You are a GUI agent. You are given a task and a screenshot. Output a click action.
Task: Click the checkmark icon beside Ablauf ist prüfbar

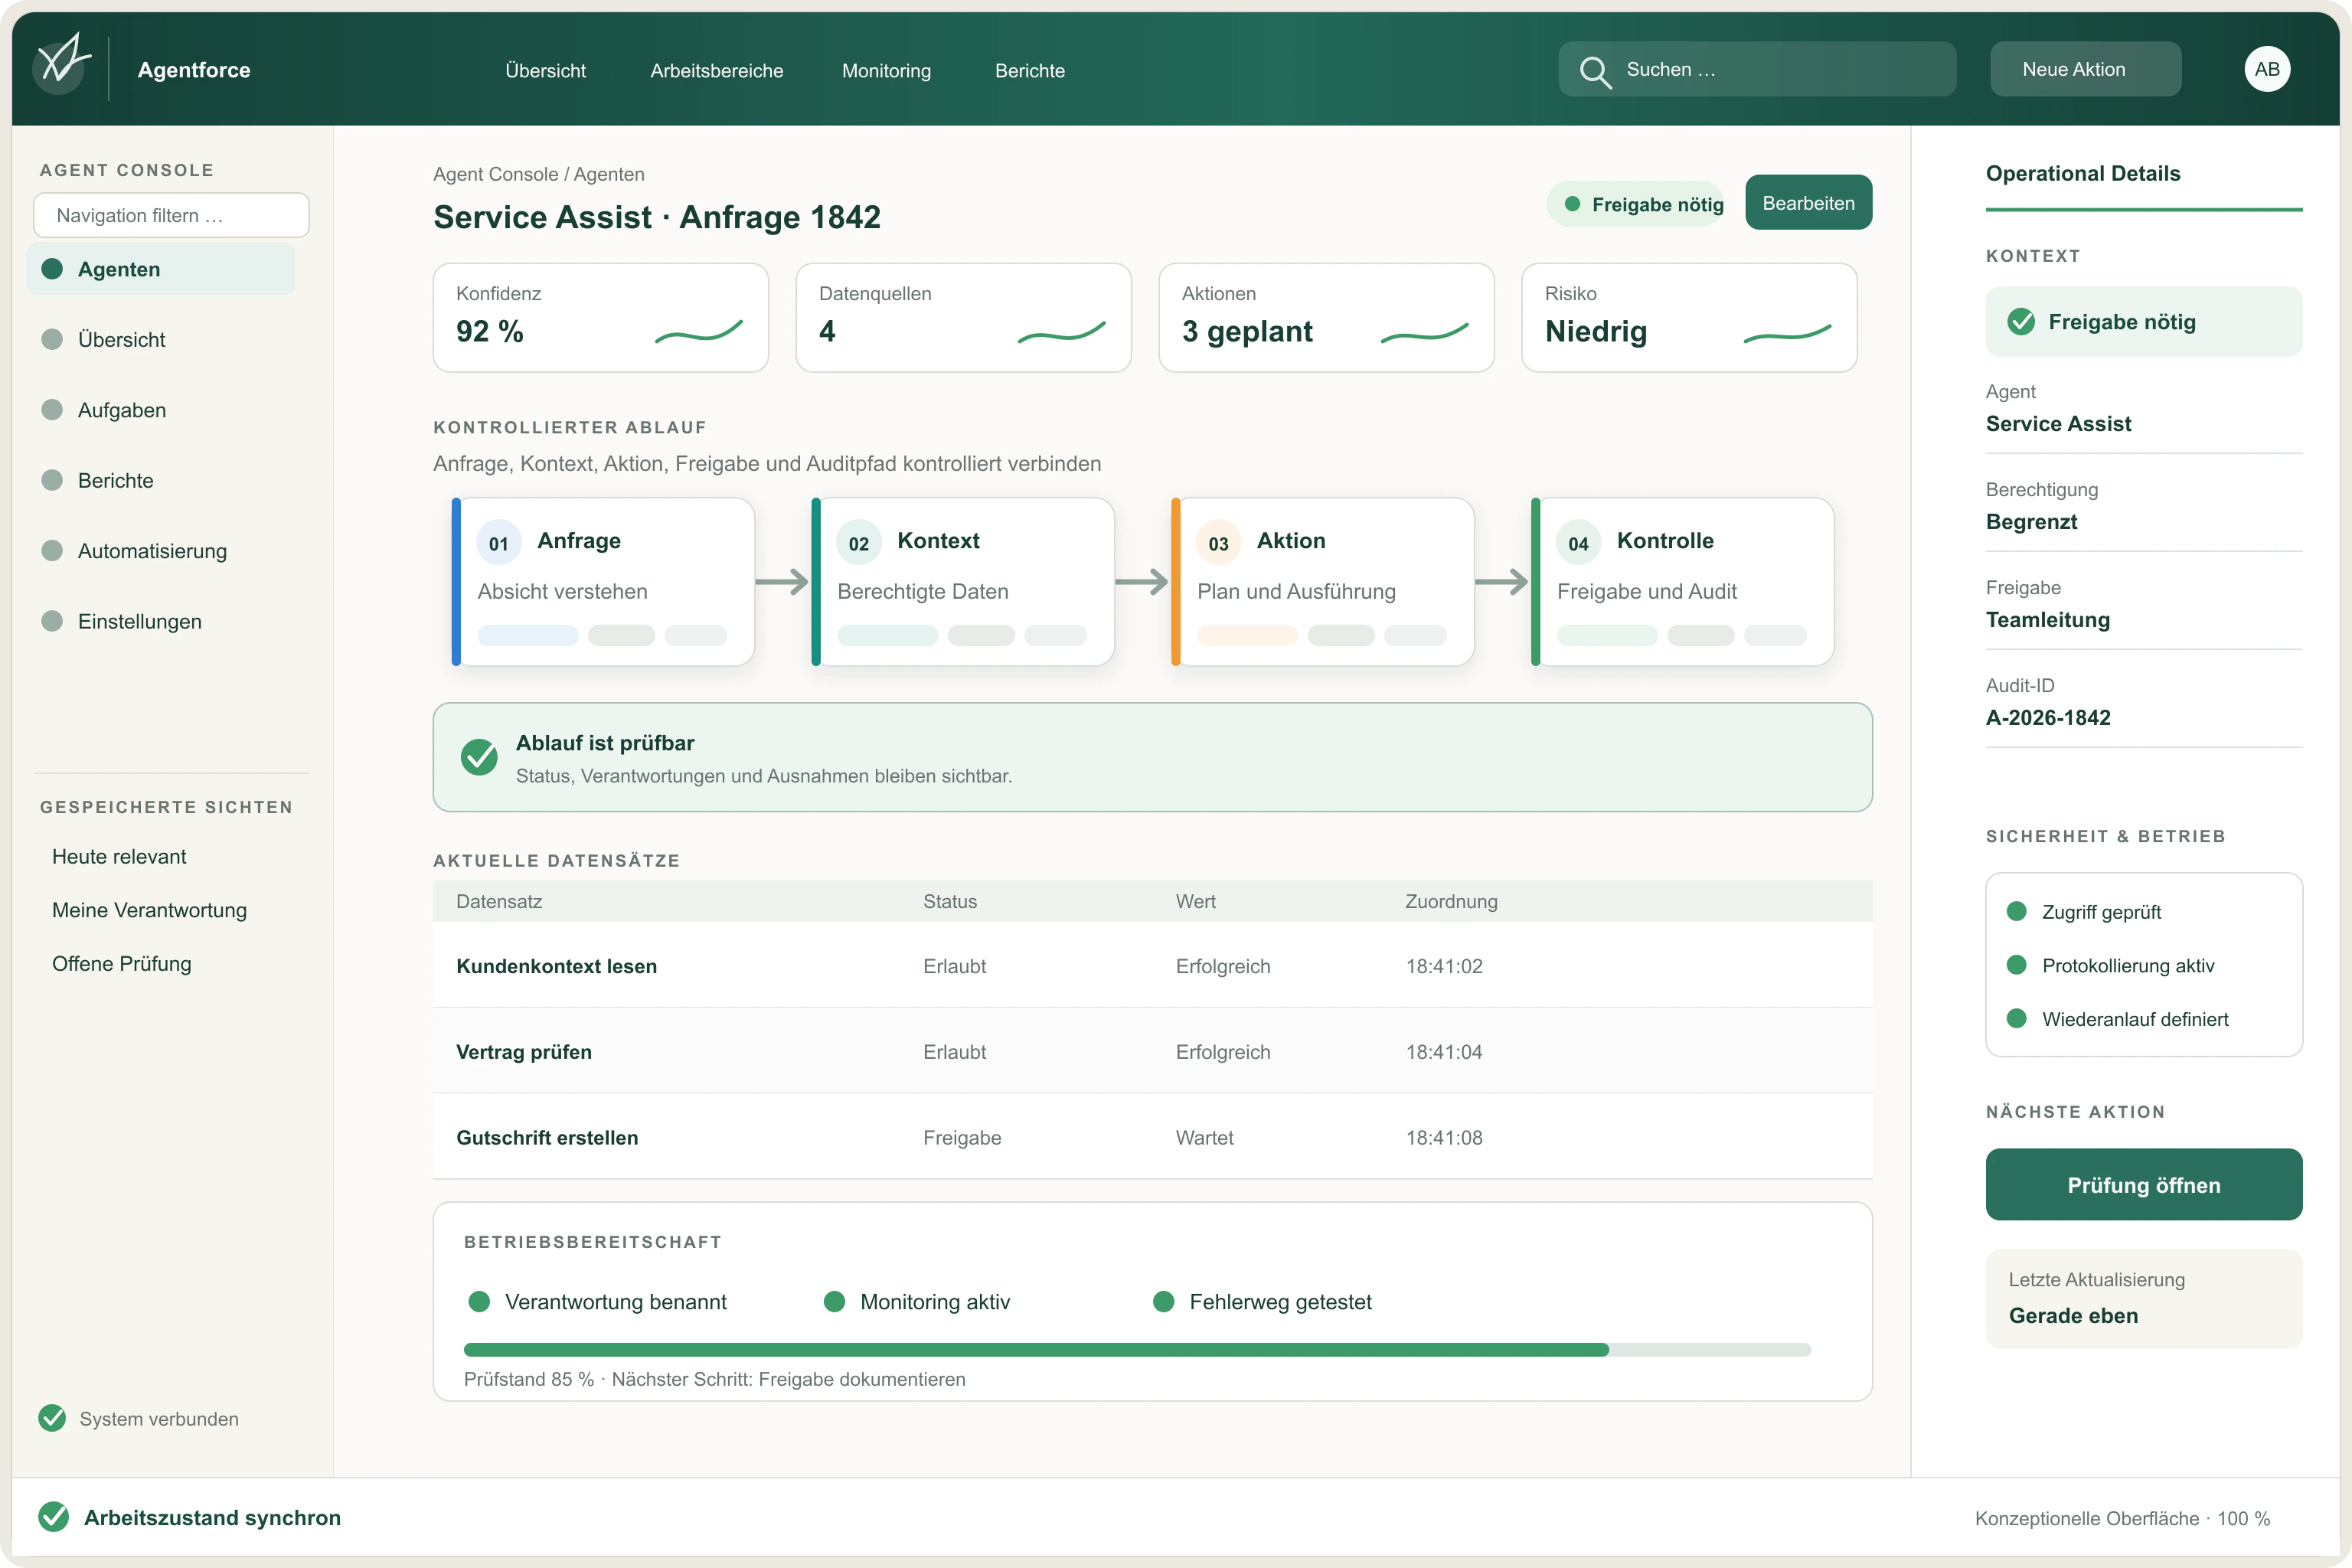tap(479, 757)
